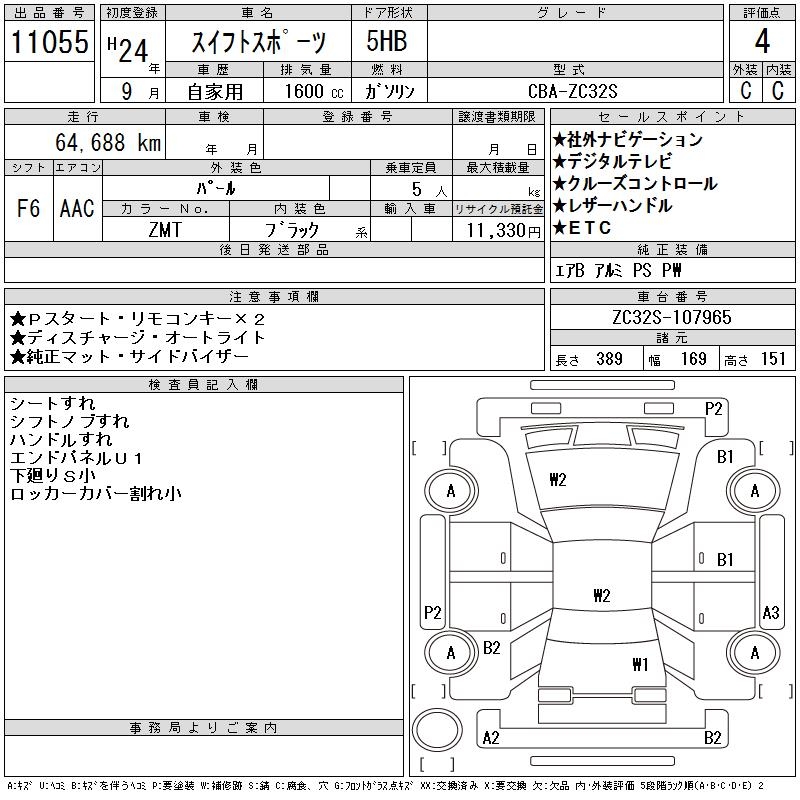This screenshot has height=800, width=800.
Task: Select lot number 11055
Action: click(49, 43)
